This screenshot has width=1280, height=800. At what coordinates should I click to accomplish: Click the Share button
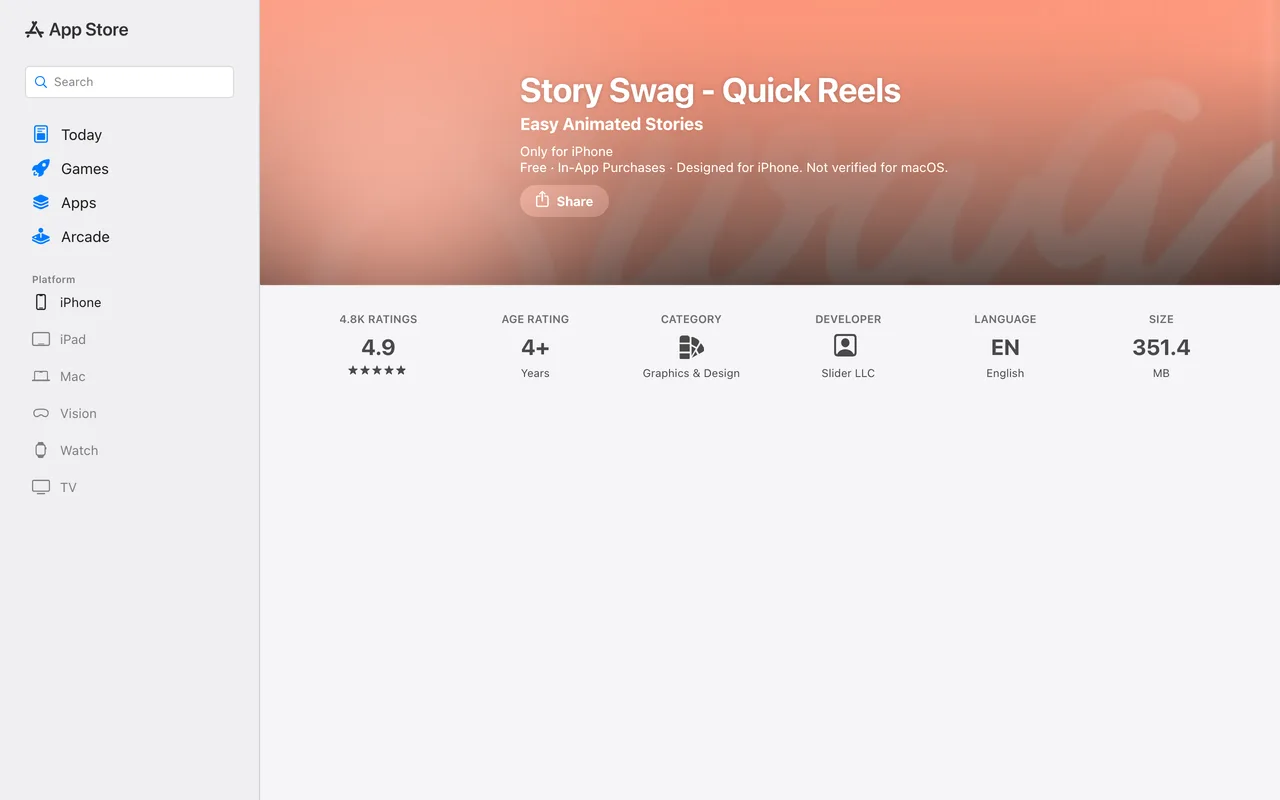(564, 201)
